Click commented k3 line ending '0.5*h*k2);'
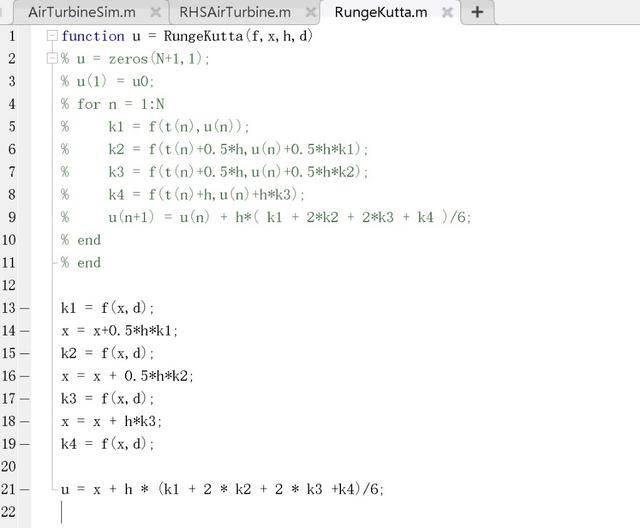This screenshot has width=640, height=528. click(238, 172)
